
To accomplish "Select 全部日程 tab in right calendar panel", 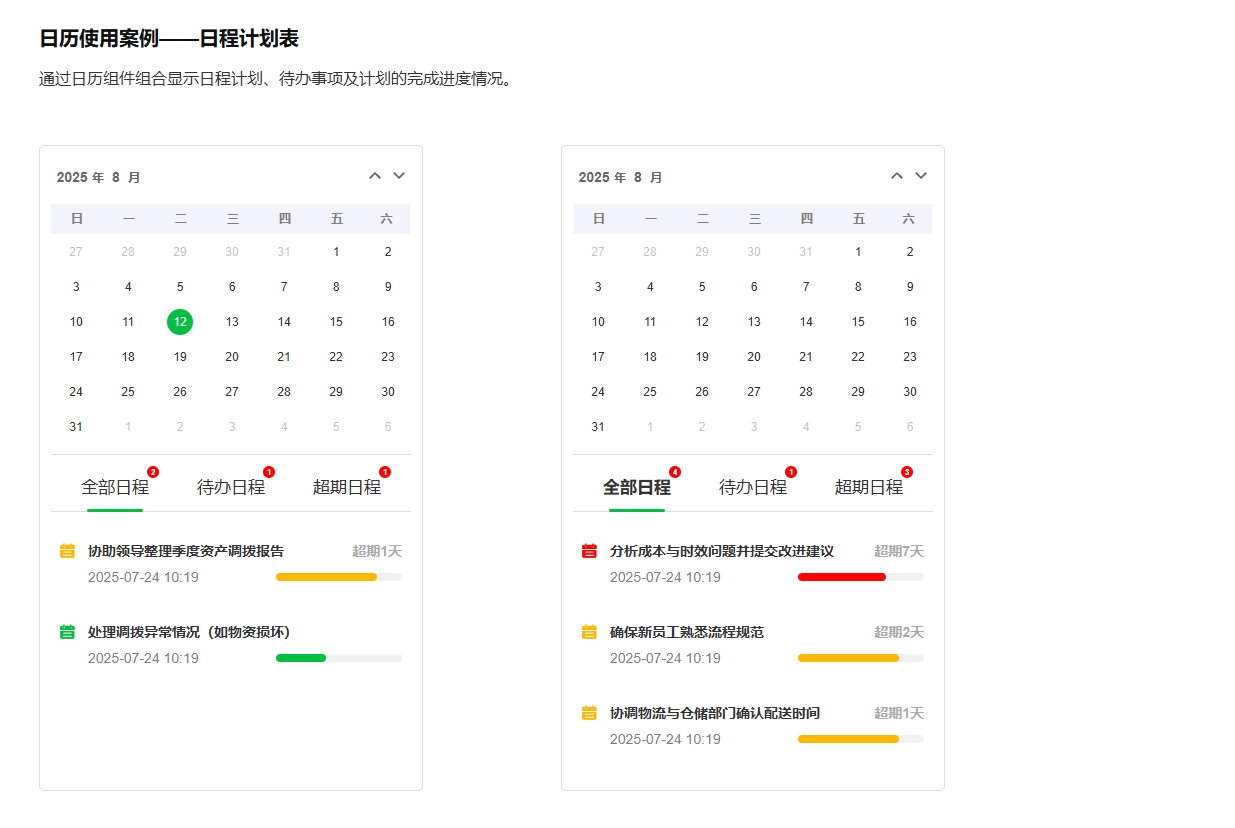I will (x=637, y=488).
